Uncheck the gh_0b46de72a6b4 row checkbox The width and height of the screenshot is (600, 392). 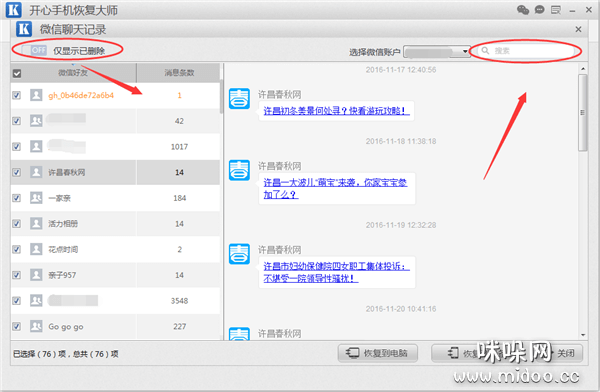tap(16, 95)
